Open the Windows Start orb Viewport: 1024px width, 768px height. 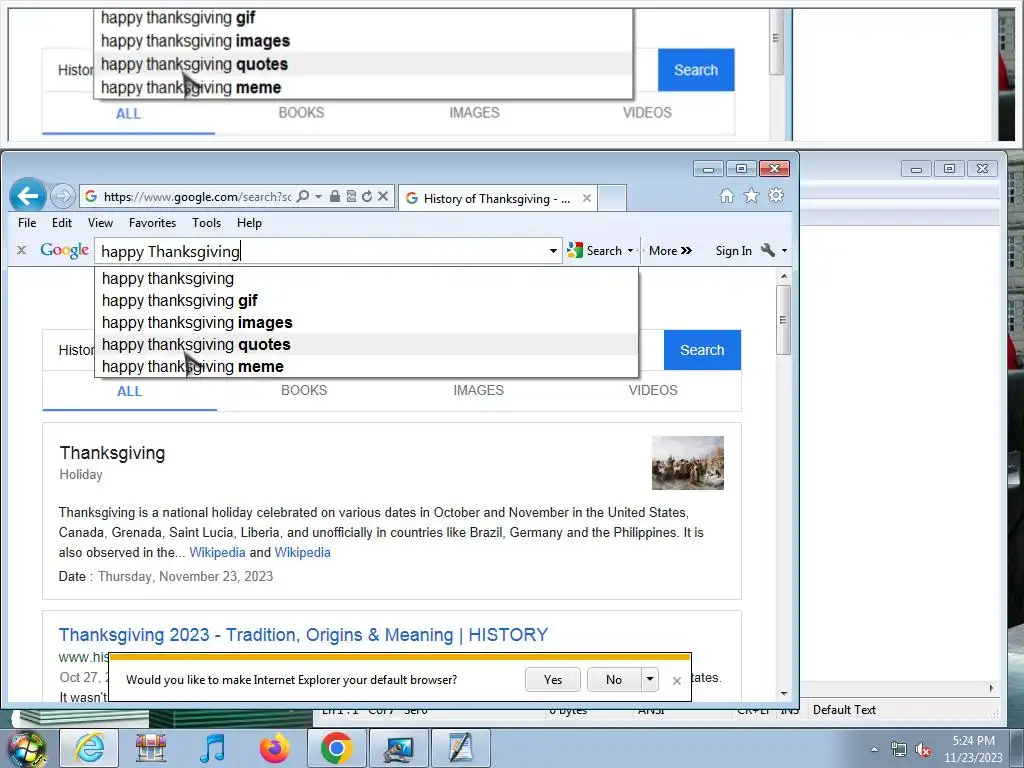pyautogui.click(x=26, y=749)
